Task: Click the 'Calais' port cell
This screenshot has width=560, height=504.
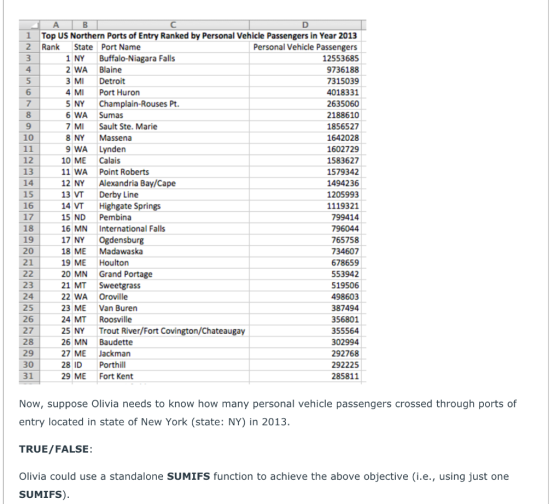Action: [x=173, y=161]
